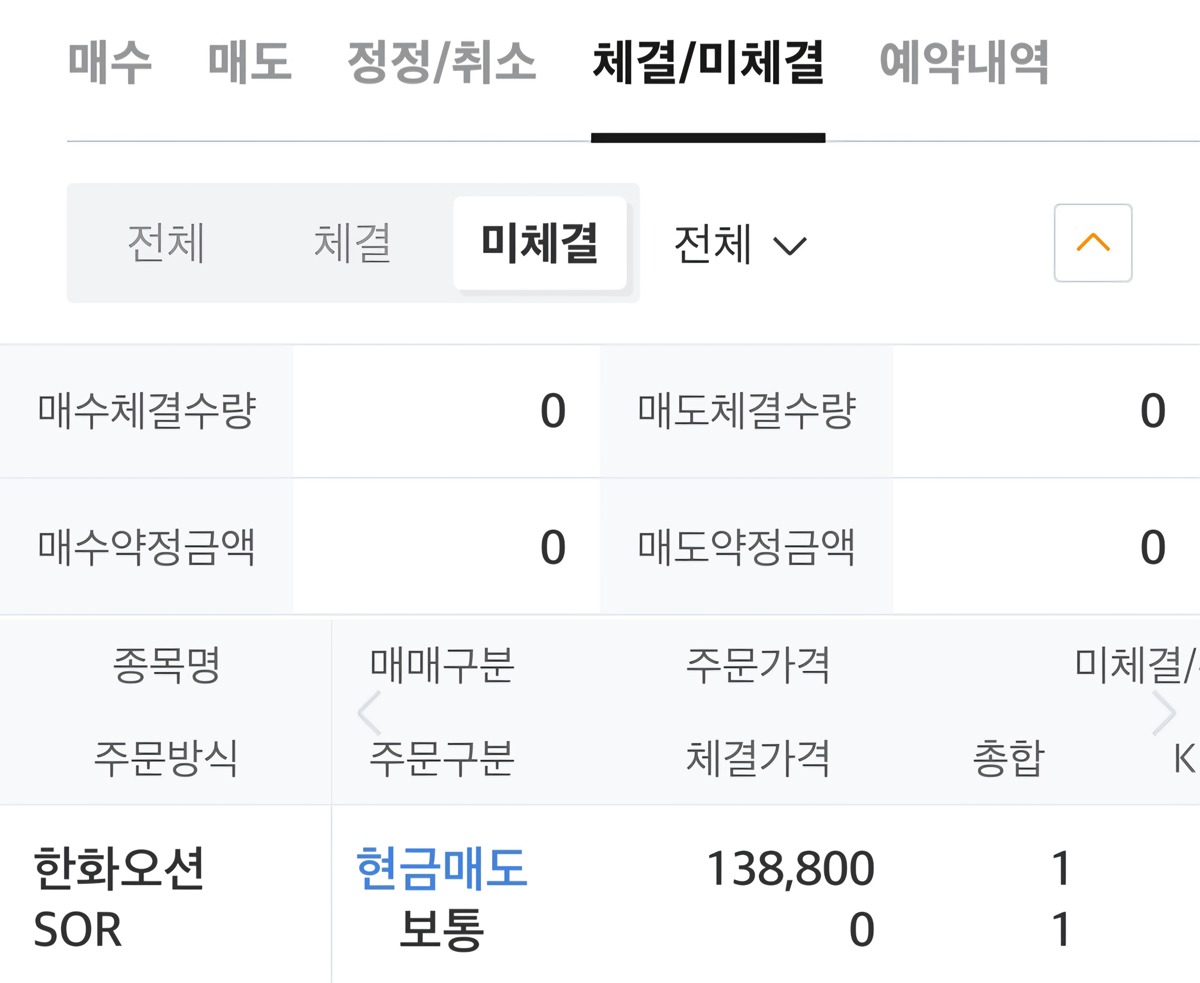Tap the 총합 column header
The width and height of the screenshot is (1200, 983).
pos(1008,759)
